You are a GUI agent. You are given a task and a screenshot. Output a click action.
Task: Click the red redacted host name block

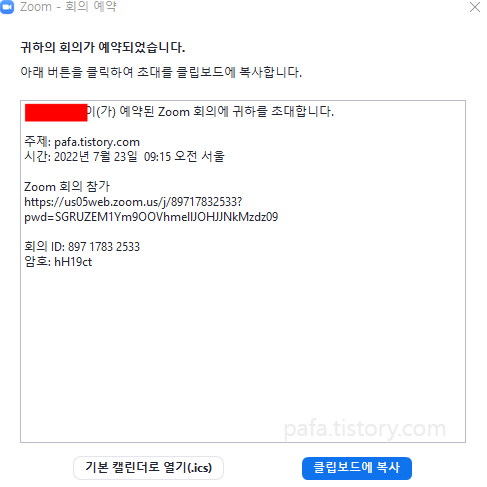(56, 113)
